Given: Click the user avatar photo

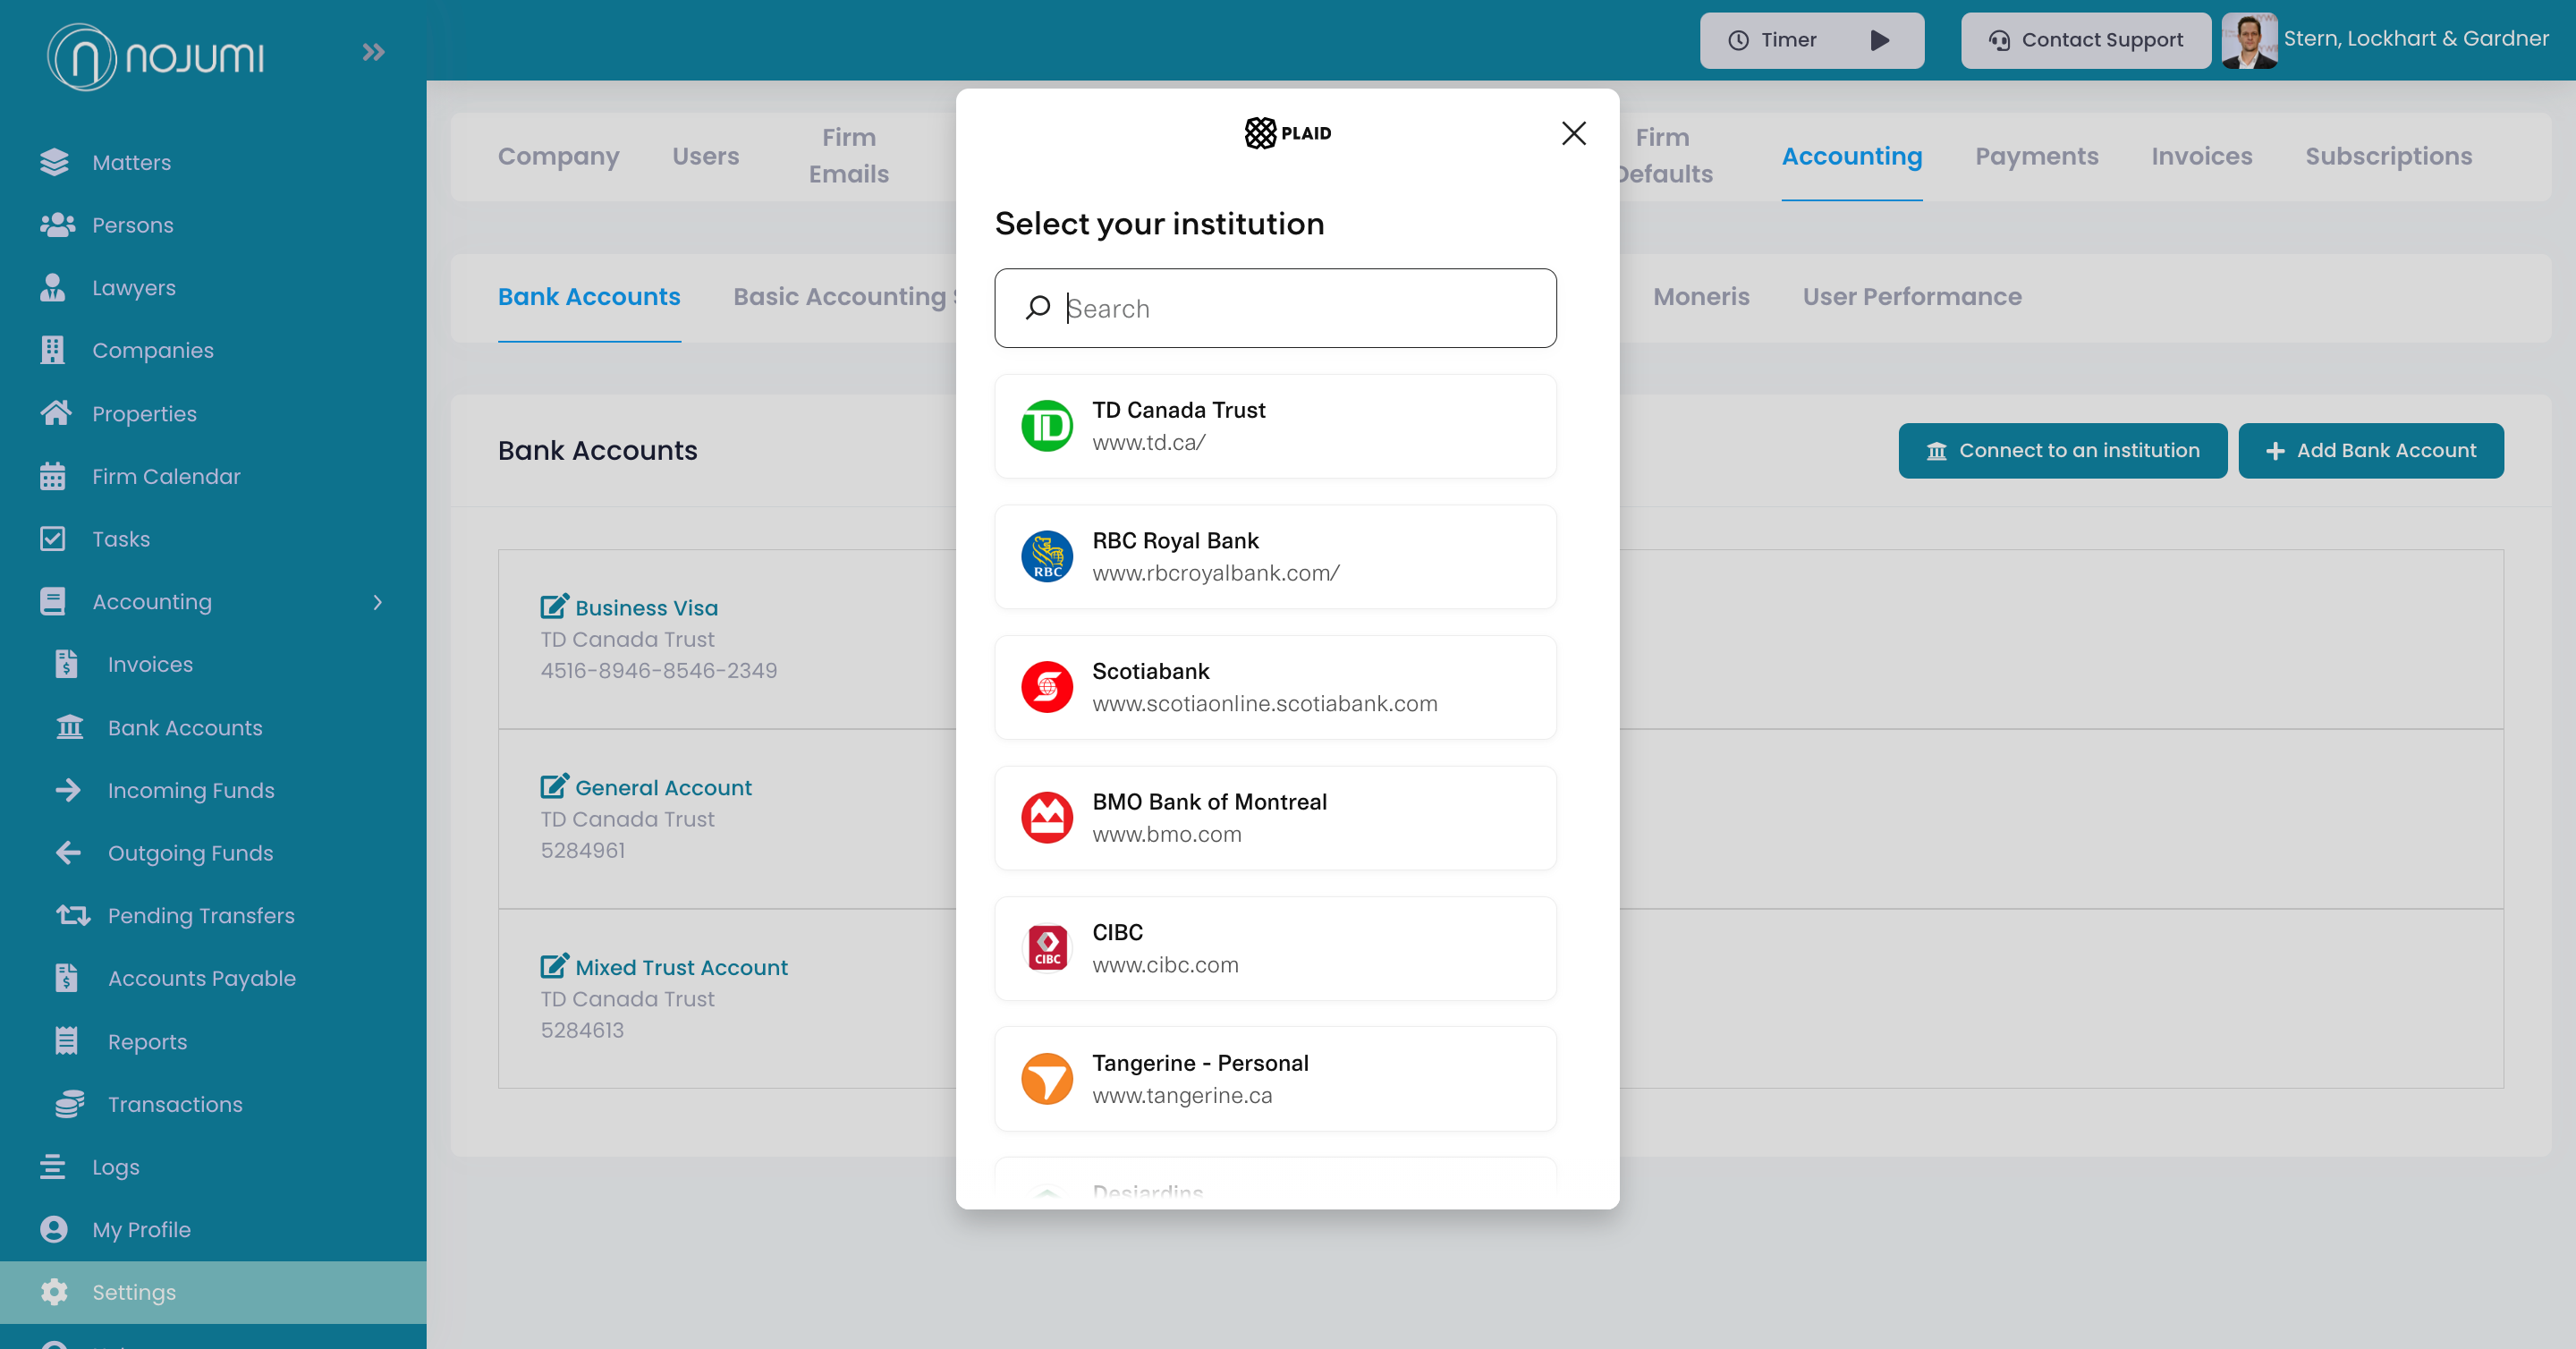Looking at the screenshot, I should (x=2250, y=40).
